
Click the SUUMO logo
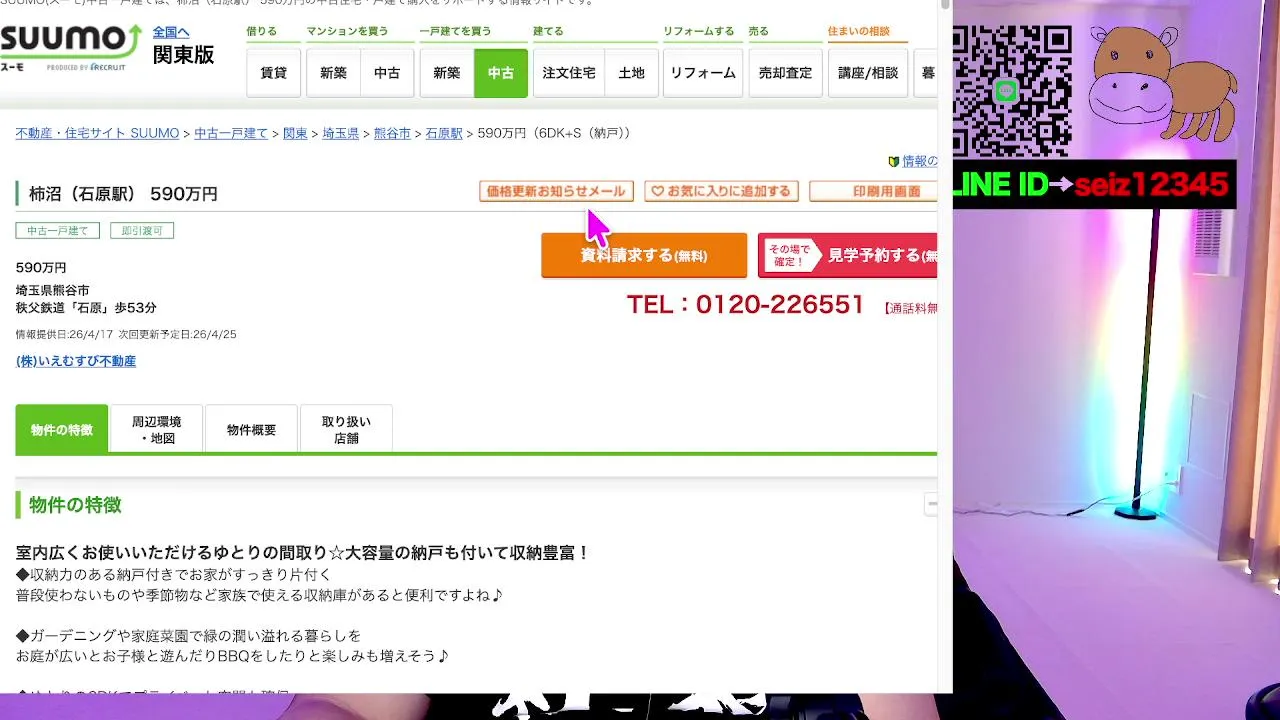coord(70,46)
